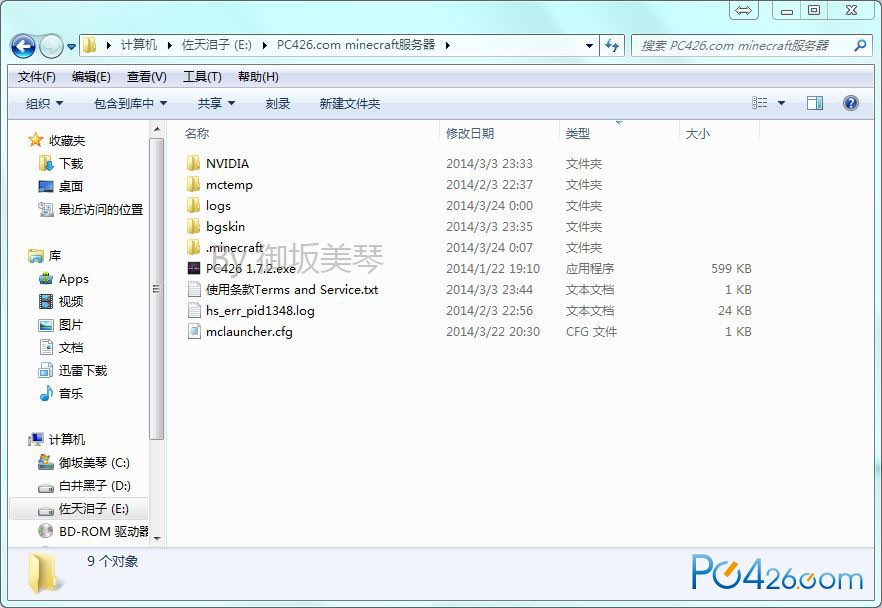882x608 pixels.
Task: Click the PC426 1.7.2.exe file name
Action: point(250,268)
